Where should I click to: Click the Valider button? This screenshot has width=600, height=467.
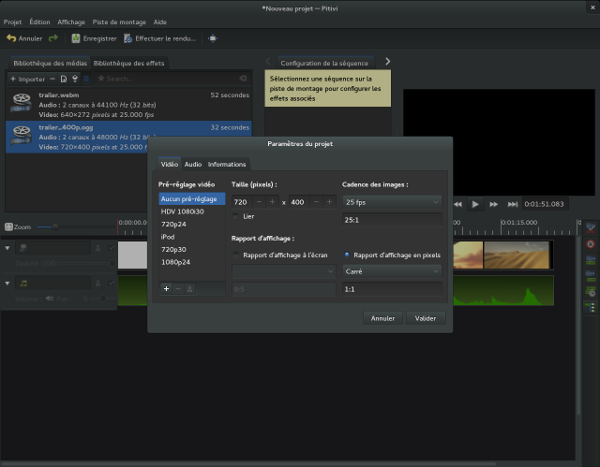click(x=425, y=318)
